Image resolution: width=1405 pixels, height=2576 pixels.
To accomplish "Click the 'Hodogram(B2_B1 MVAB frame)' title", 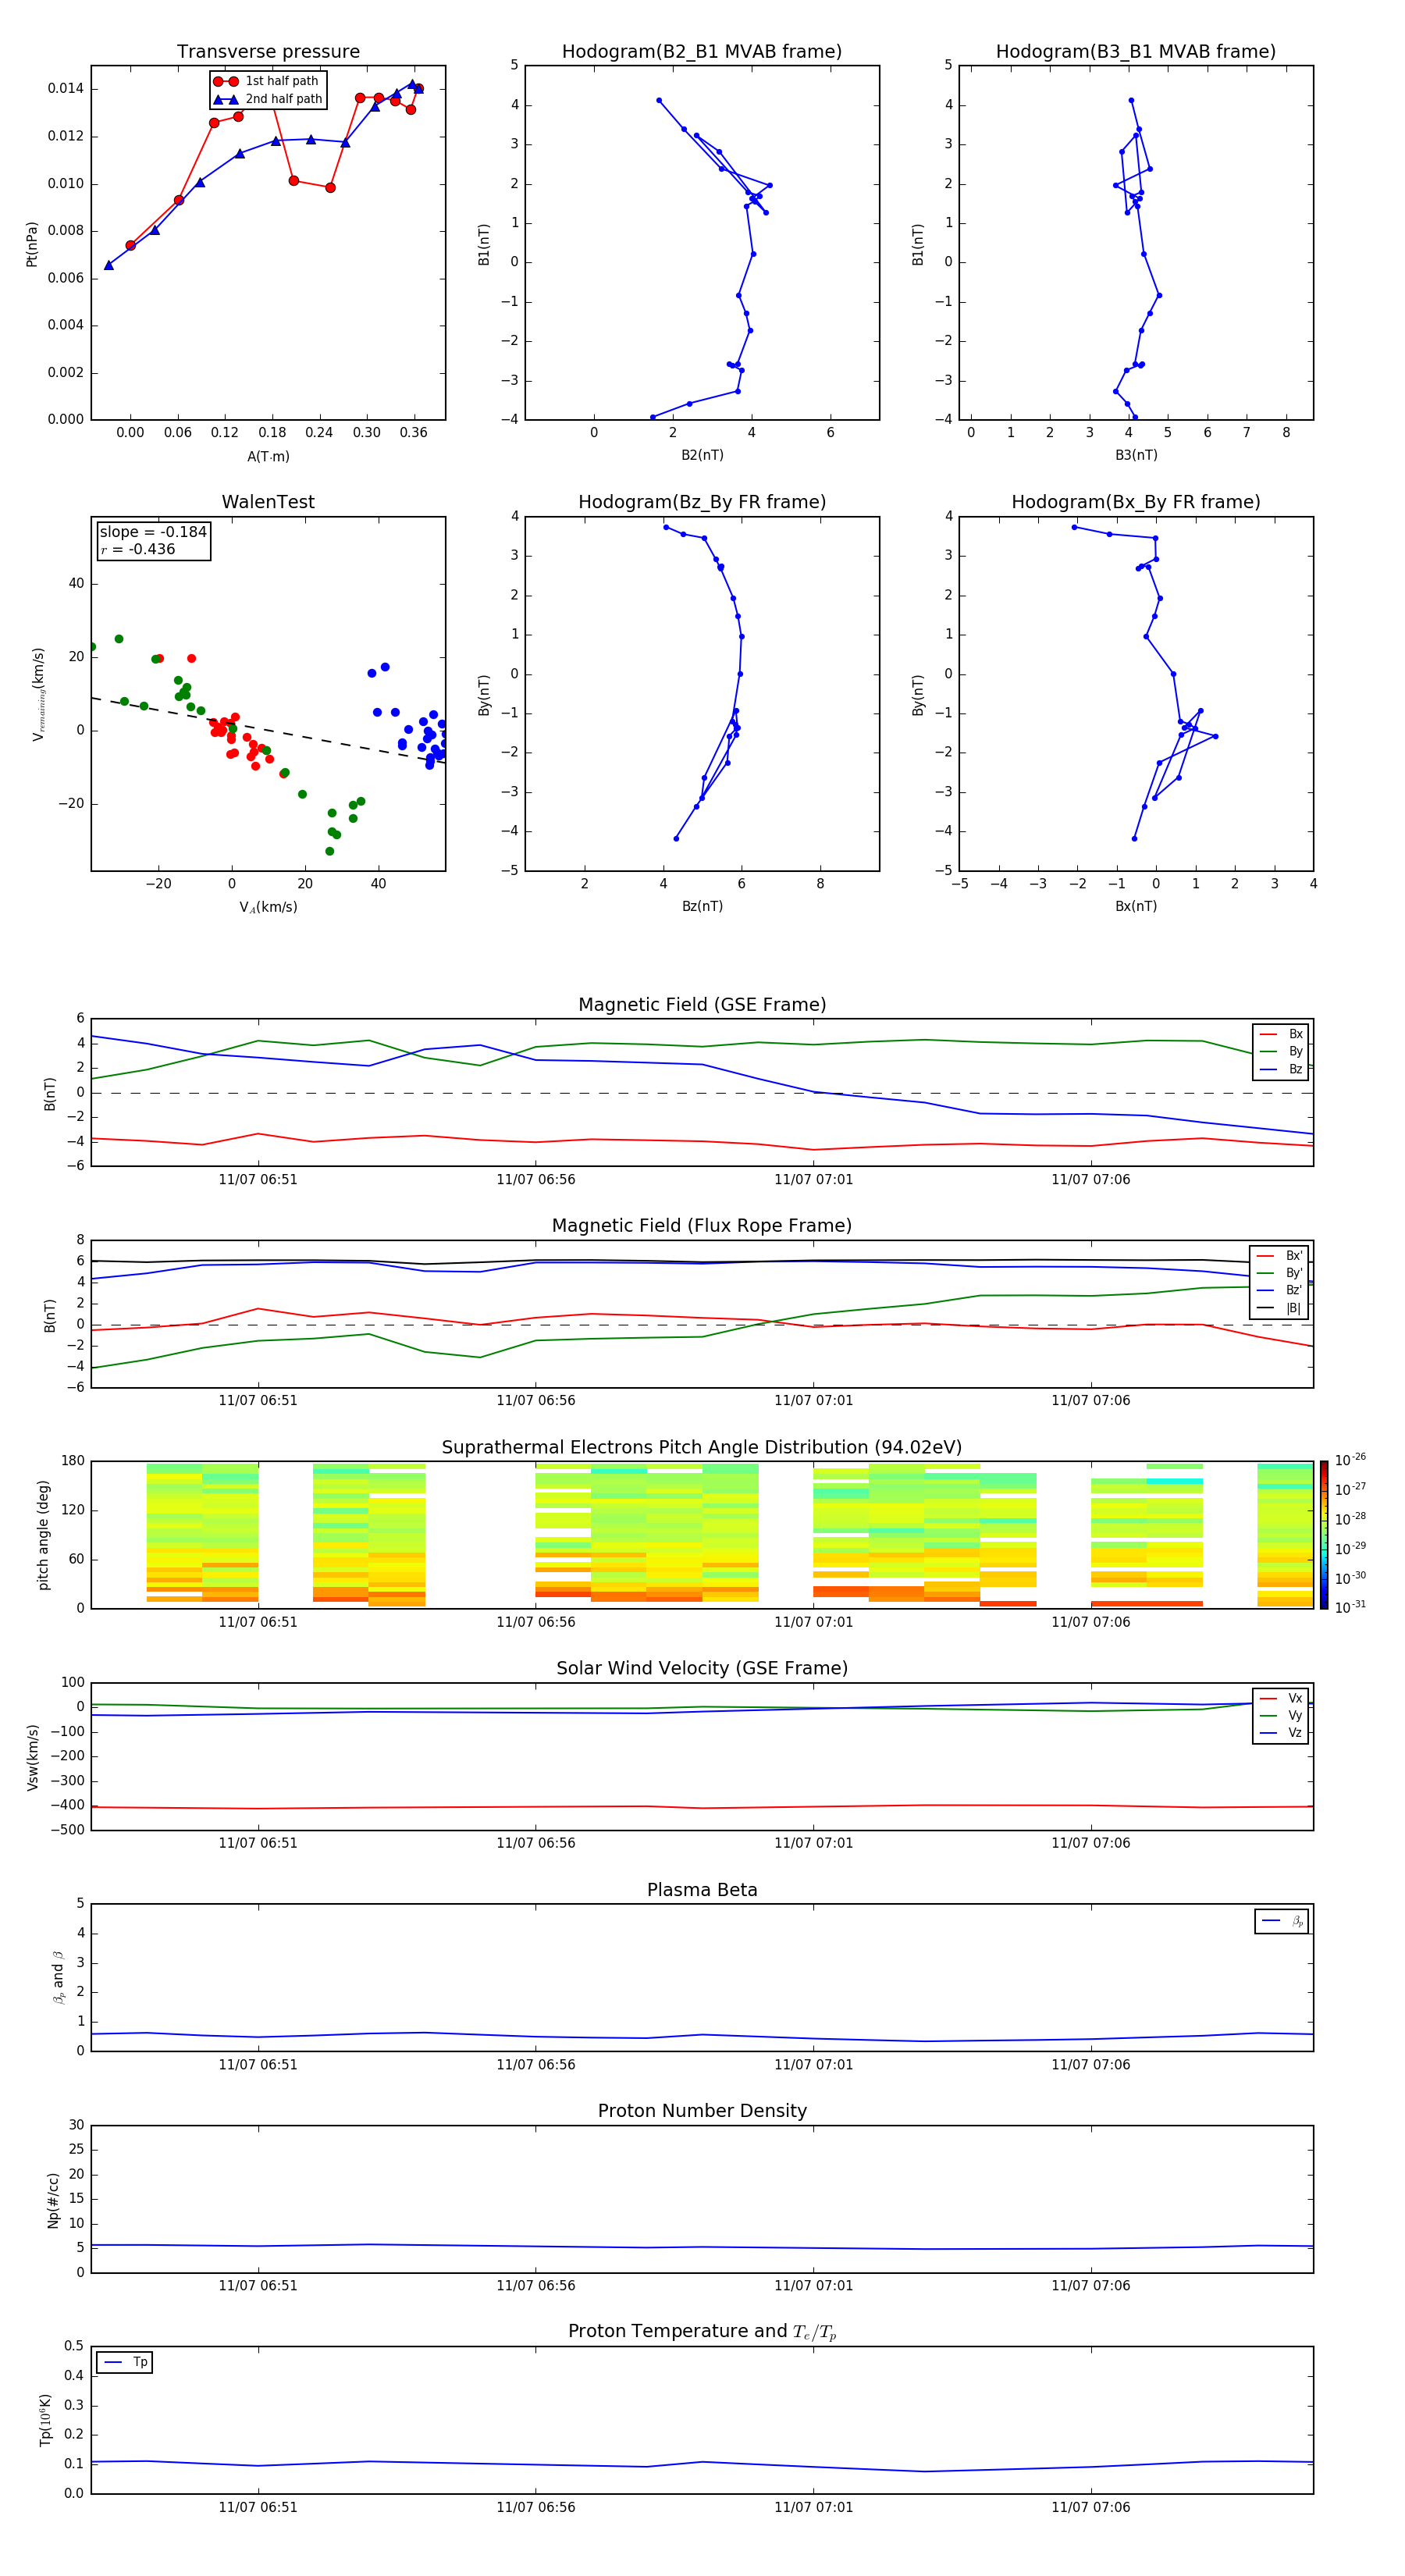I will 702,52.
